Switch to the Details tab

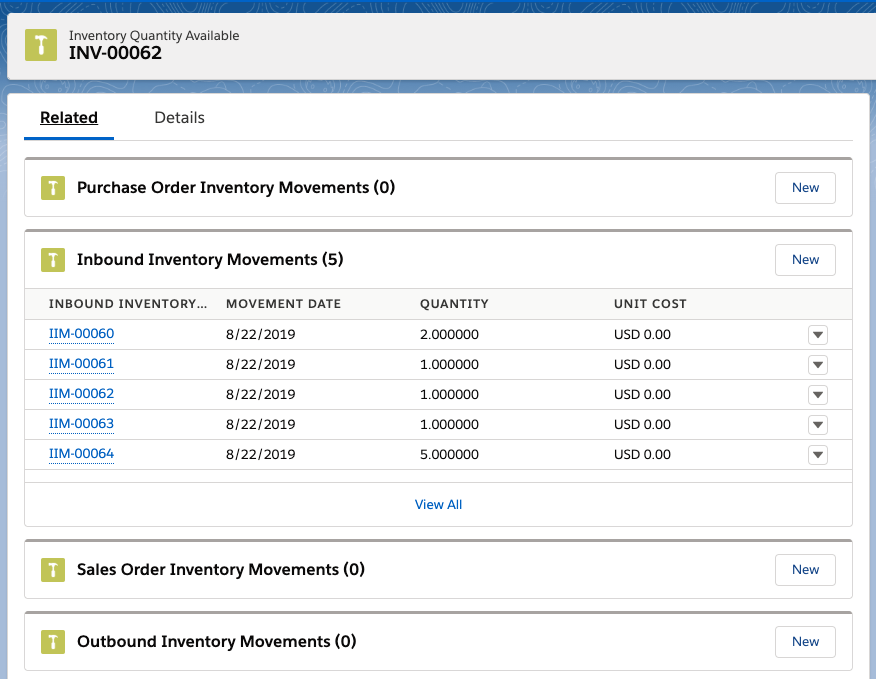(179, 117)
